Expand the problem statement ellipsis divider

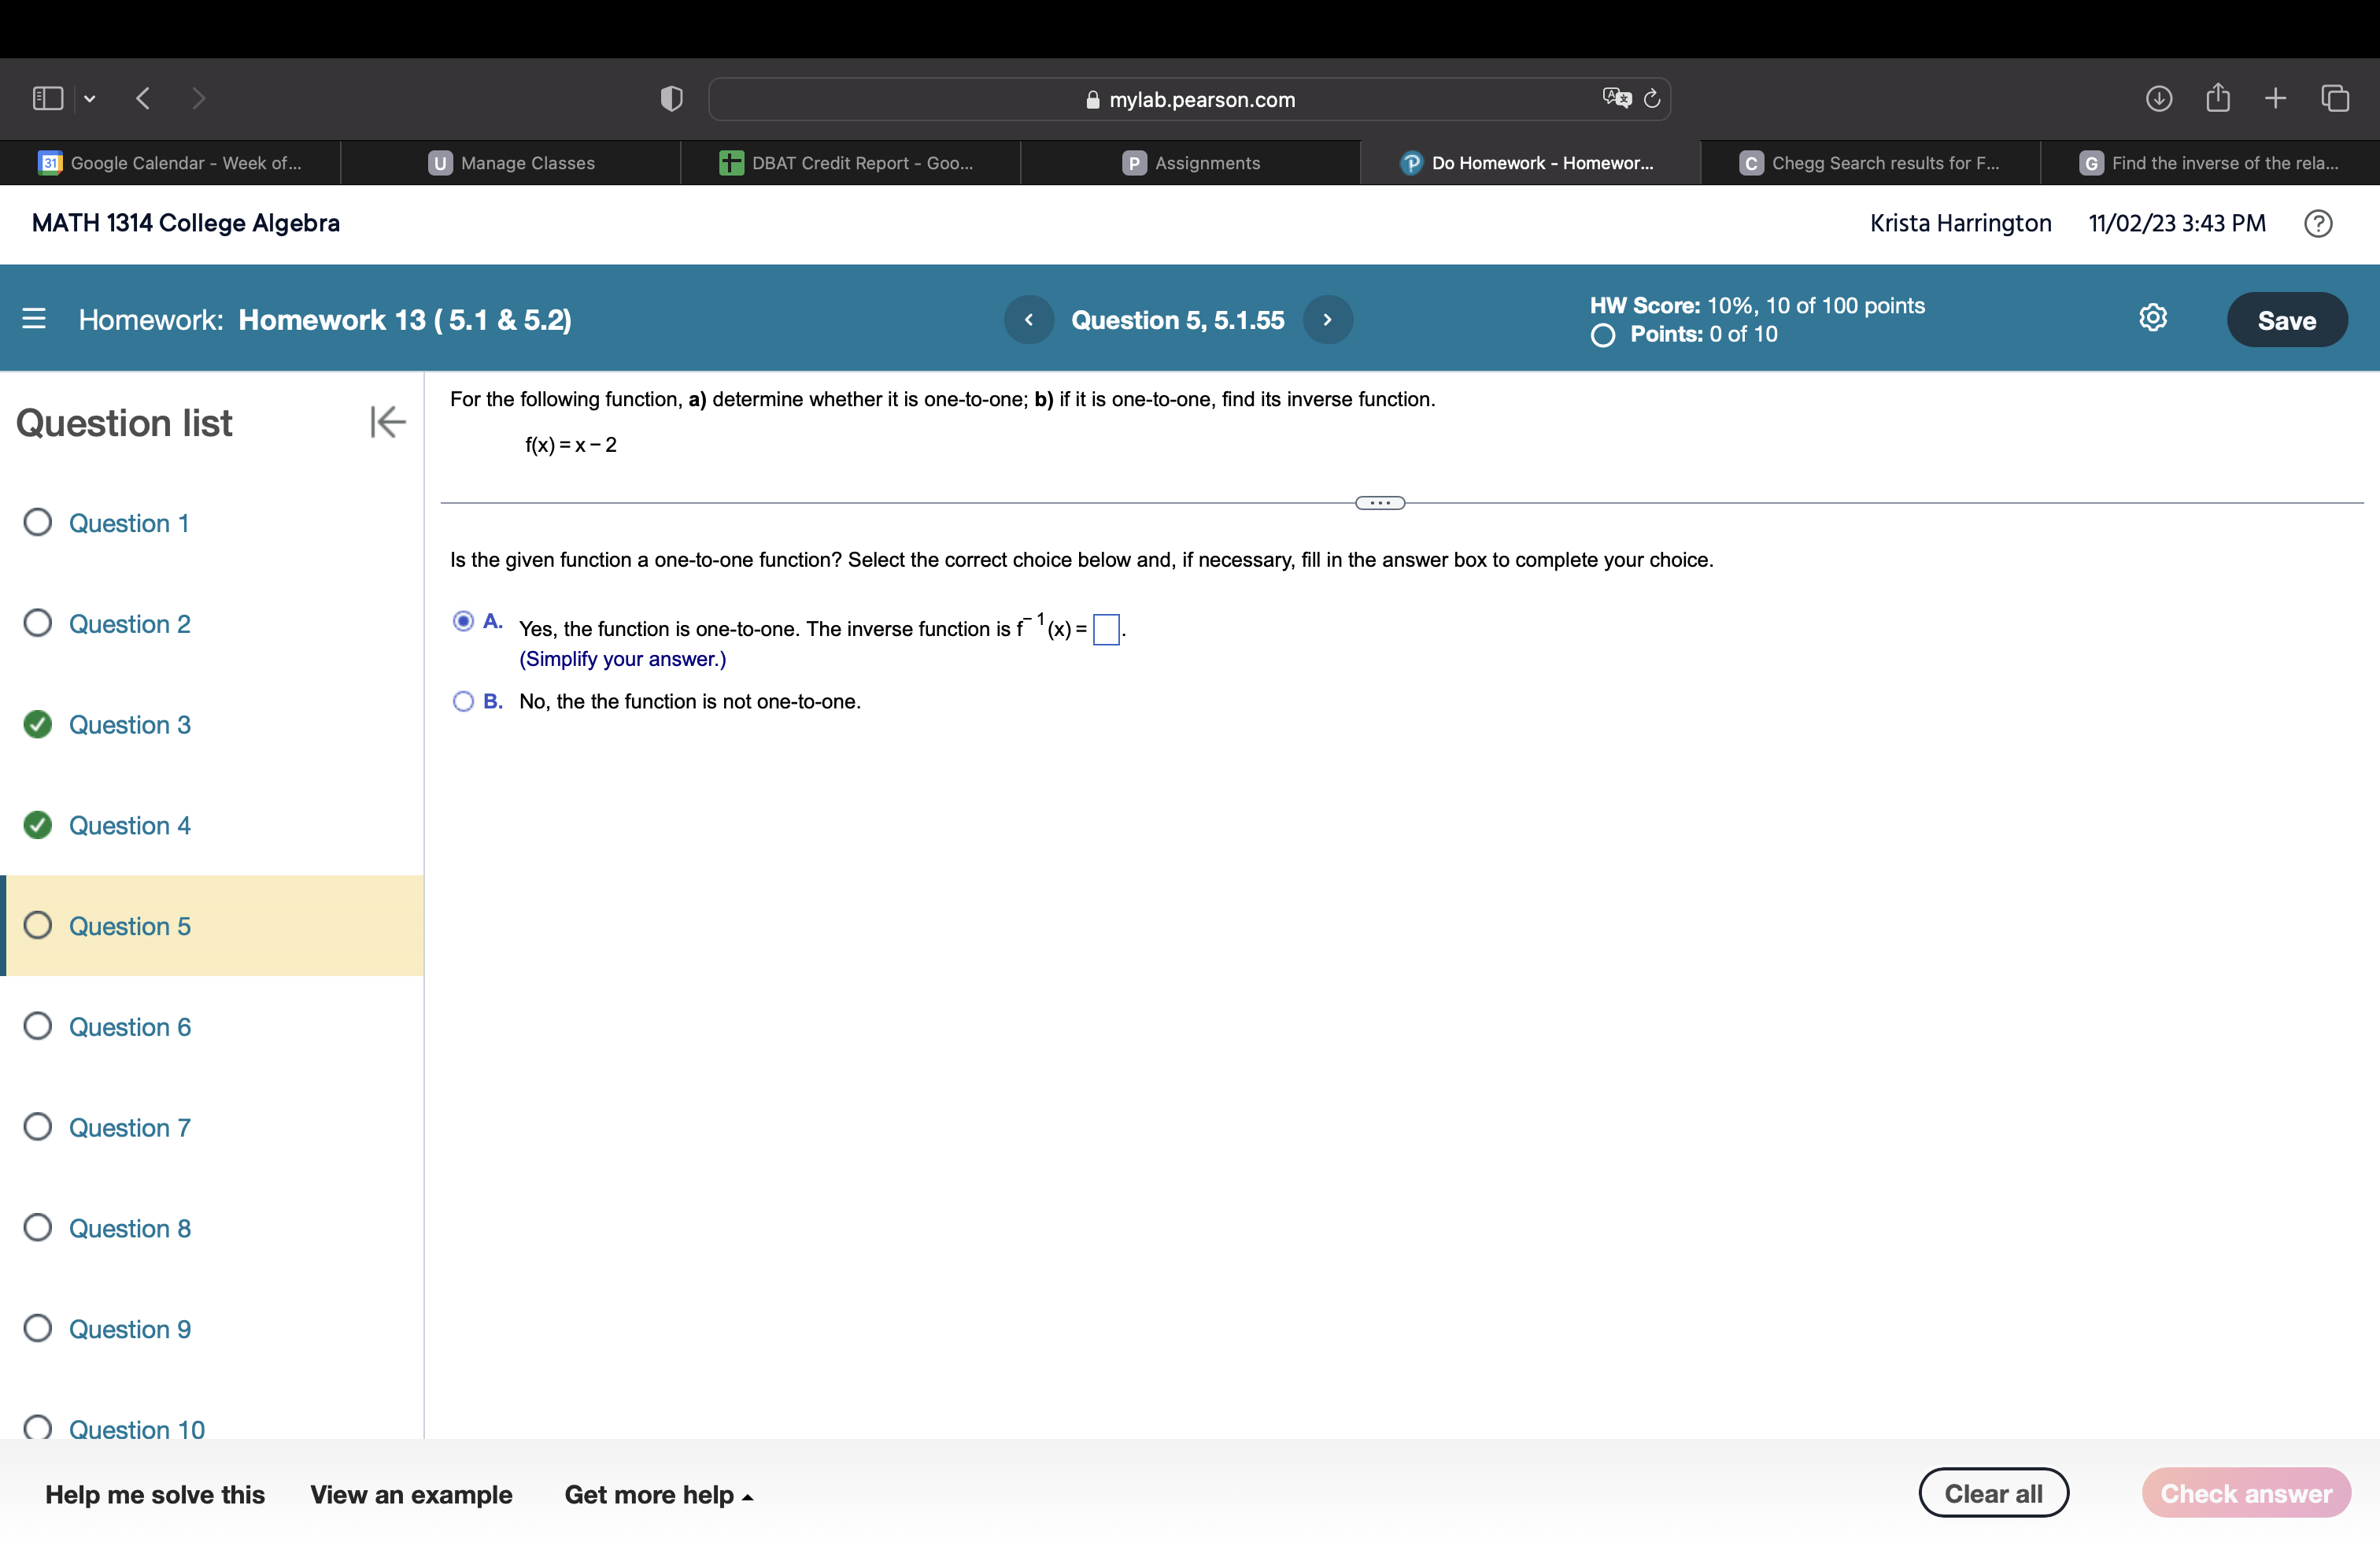(x=1379, y=503)
